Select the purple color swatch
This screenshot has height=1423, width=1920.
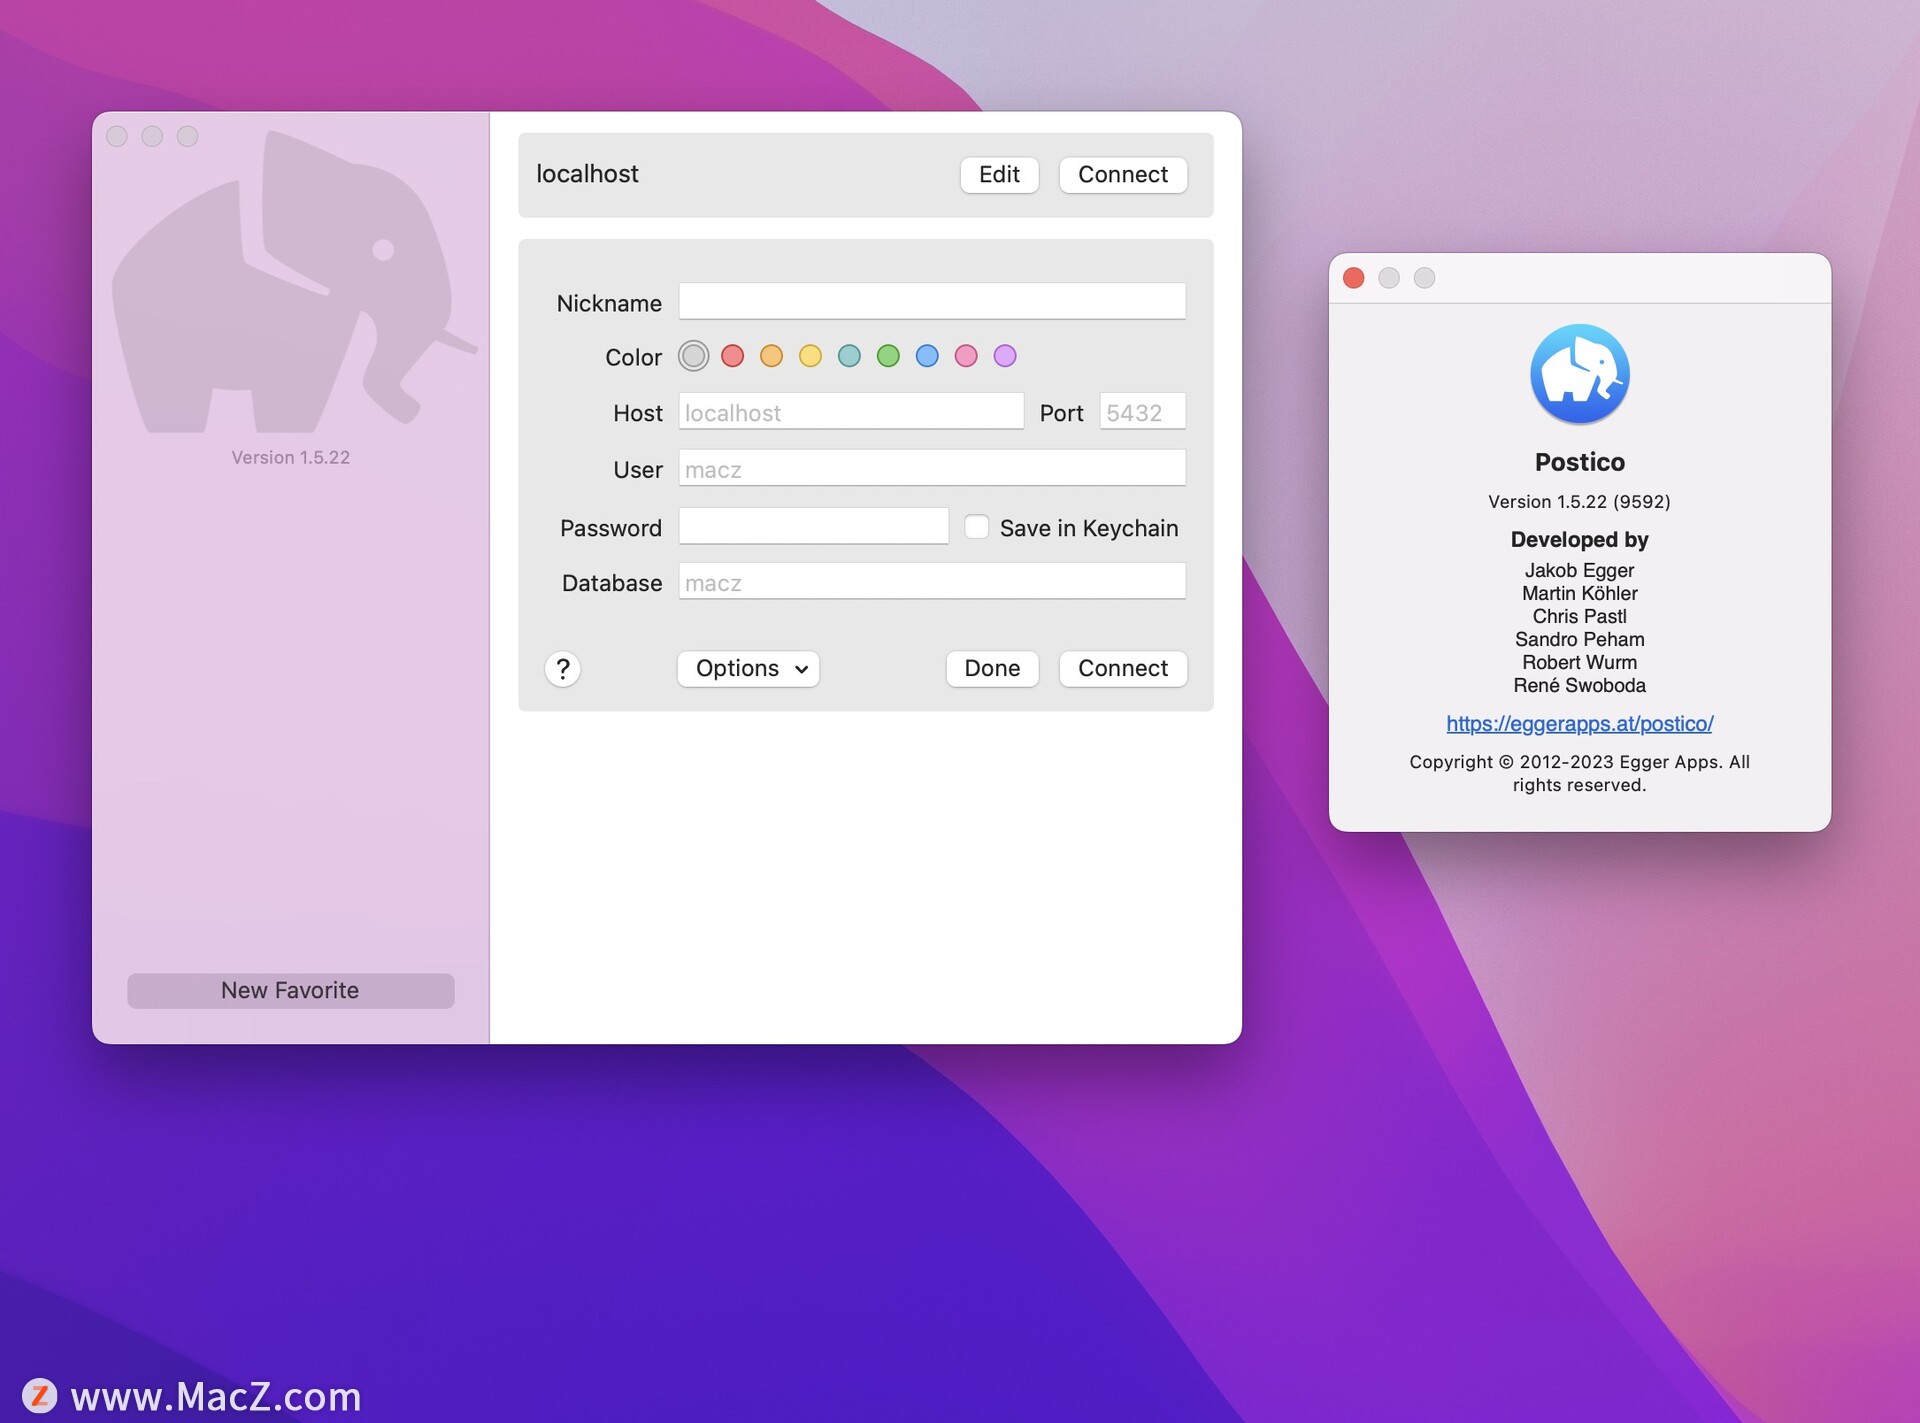pyautogui.click(x=1005, y=356)
